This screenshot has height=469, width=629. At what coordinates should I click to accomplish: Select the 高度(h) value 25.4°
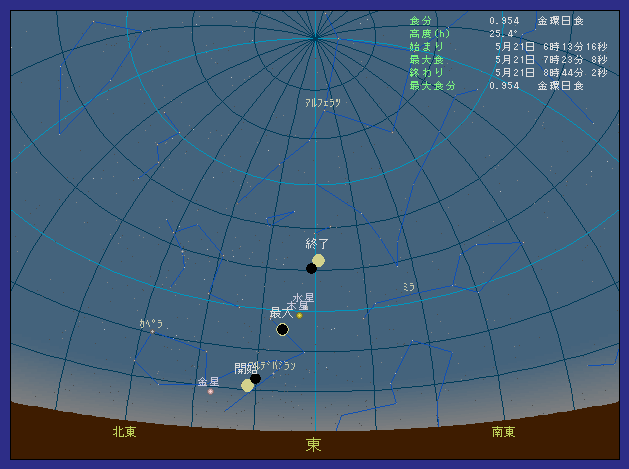(x=504, y=34)
